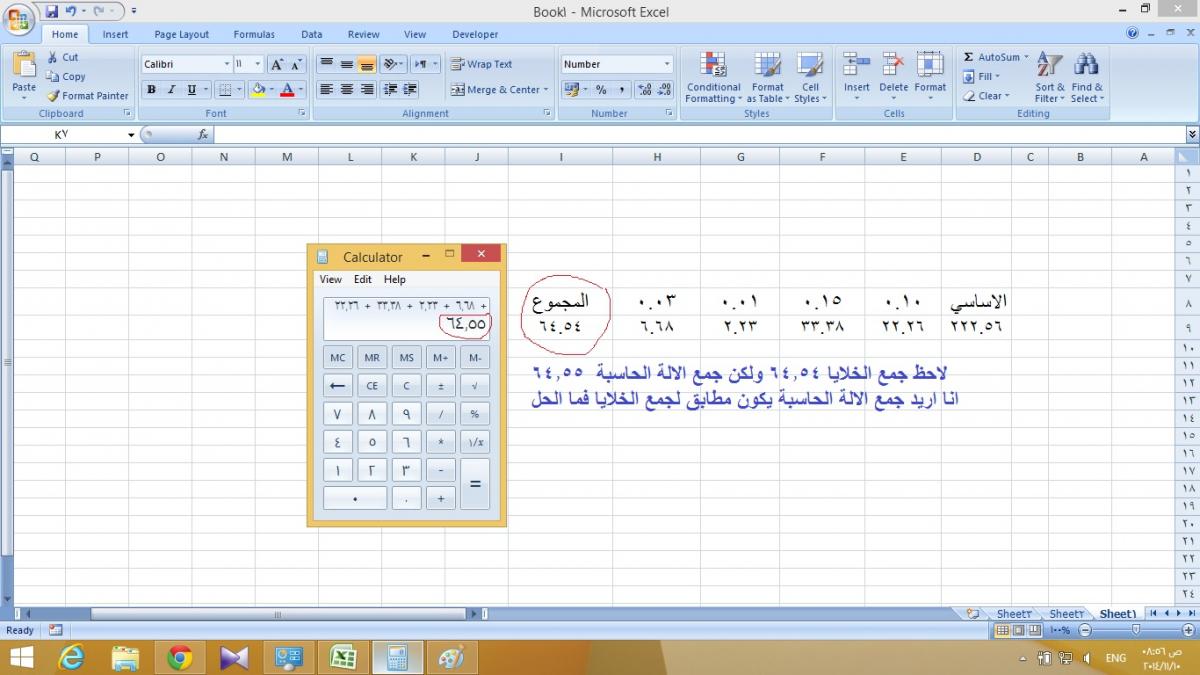Click the Cell Styles icon
The height and width of the screenshot is (675, 1200).
pyautogui.click(x=809, y=65)
